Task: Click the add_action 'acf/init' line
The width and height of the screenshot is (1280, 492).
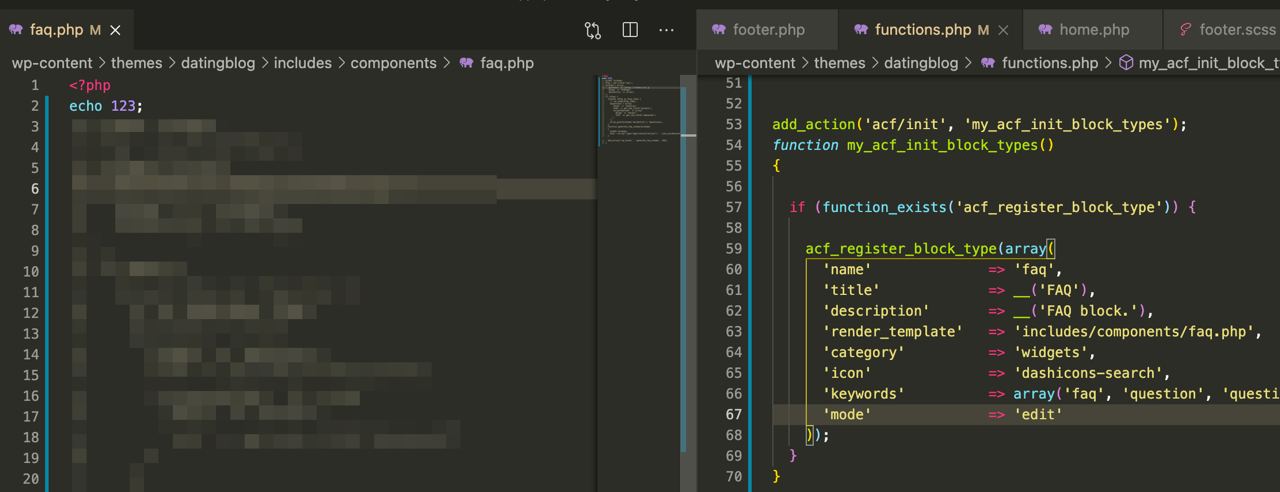Action: tap(979, 125)
